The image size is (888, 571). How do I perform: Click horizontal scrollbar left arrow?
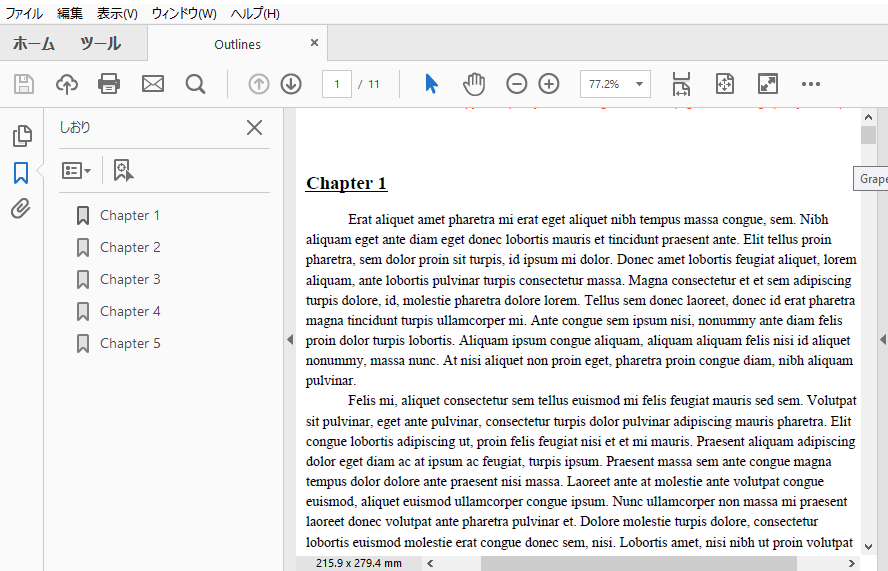coord(430,563)
